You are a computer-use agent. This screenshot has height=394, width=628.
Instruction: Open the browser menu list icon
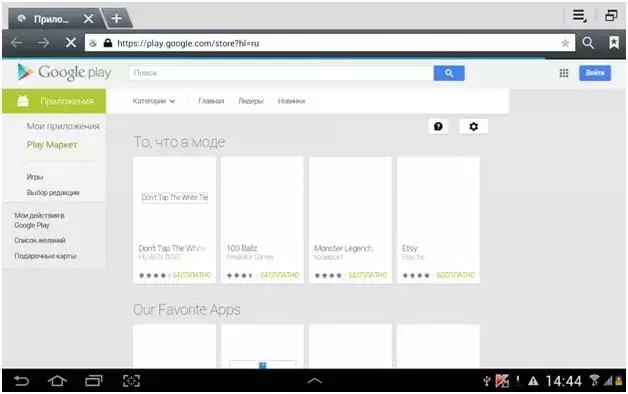580,16
